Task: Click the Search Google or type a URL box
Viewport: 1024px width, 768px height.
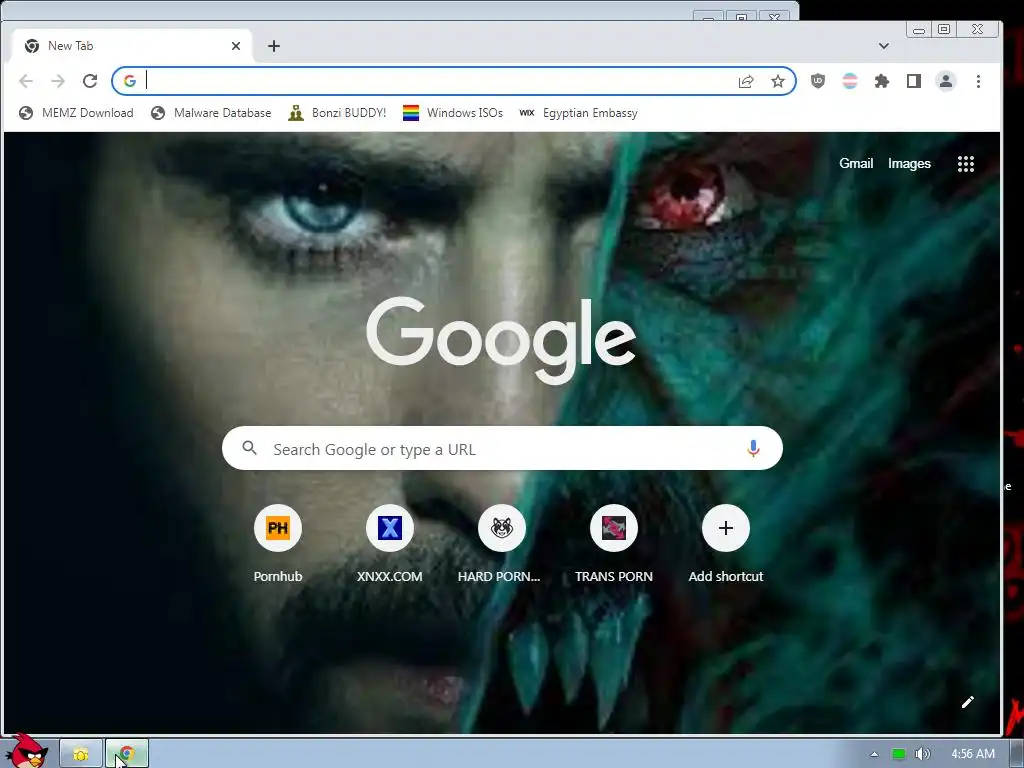Action: tap(502, 449)
